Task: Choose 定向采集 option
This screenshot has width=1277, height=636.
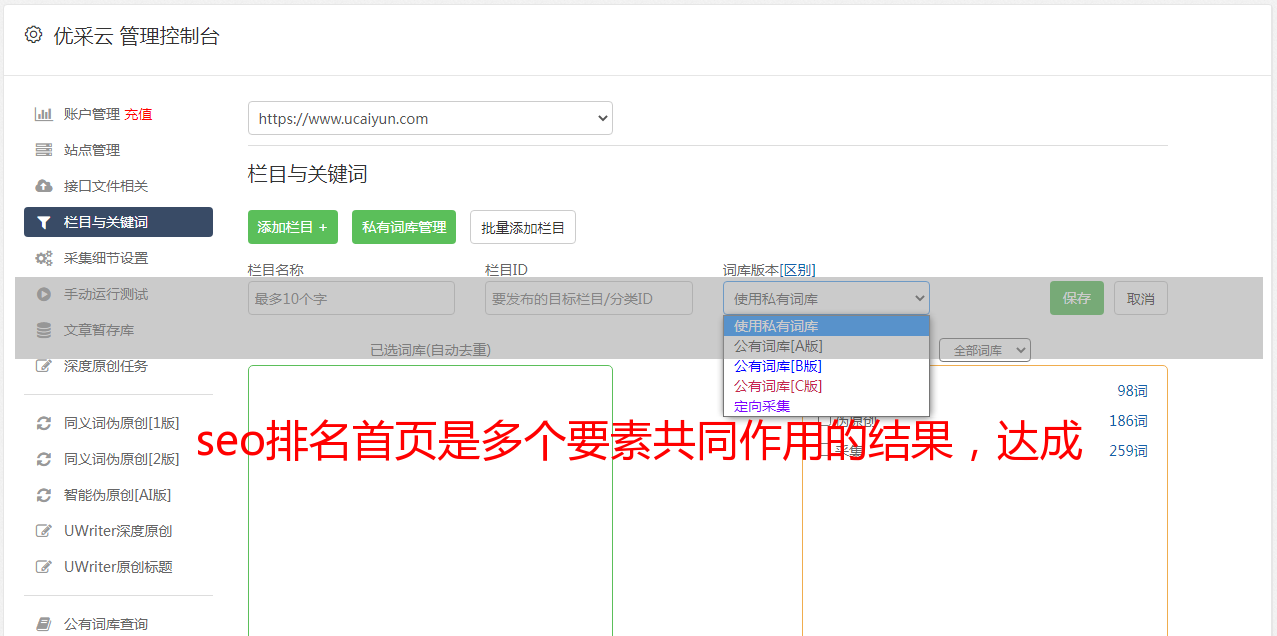Action: (826, 406)
